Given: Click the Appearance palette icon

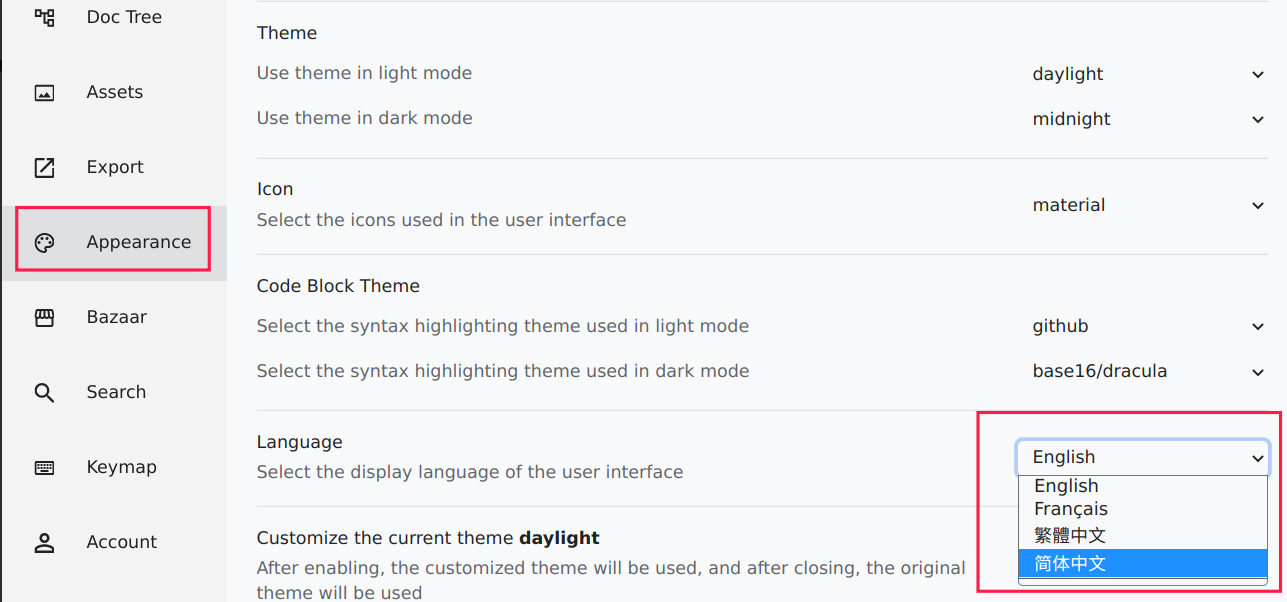Looking at the screenshot, I should 44,242.
